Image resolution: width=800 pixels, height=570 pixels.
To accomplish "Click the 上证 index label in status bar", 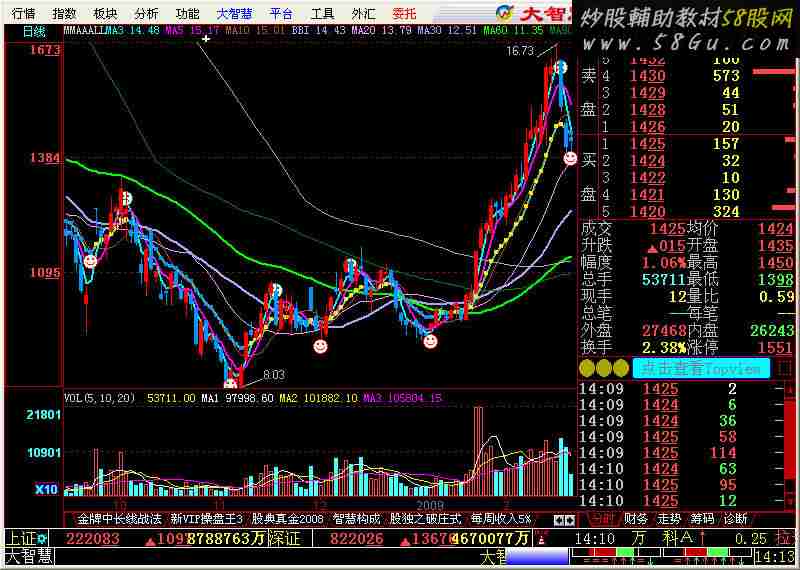I will pos(20,538).
